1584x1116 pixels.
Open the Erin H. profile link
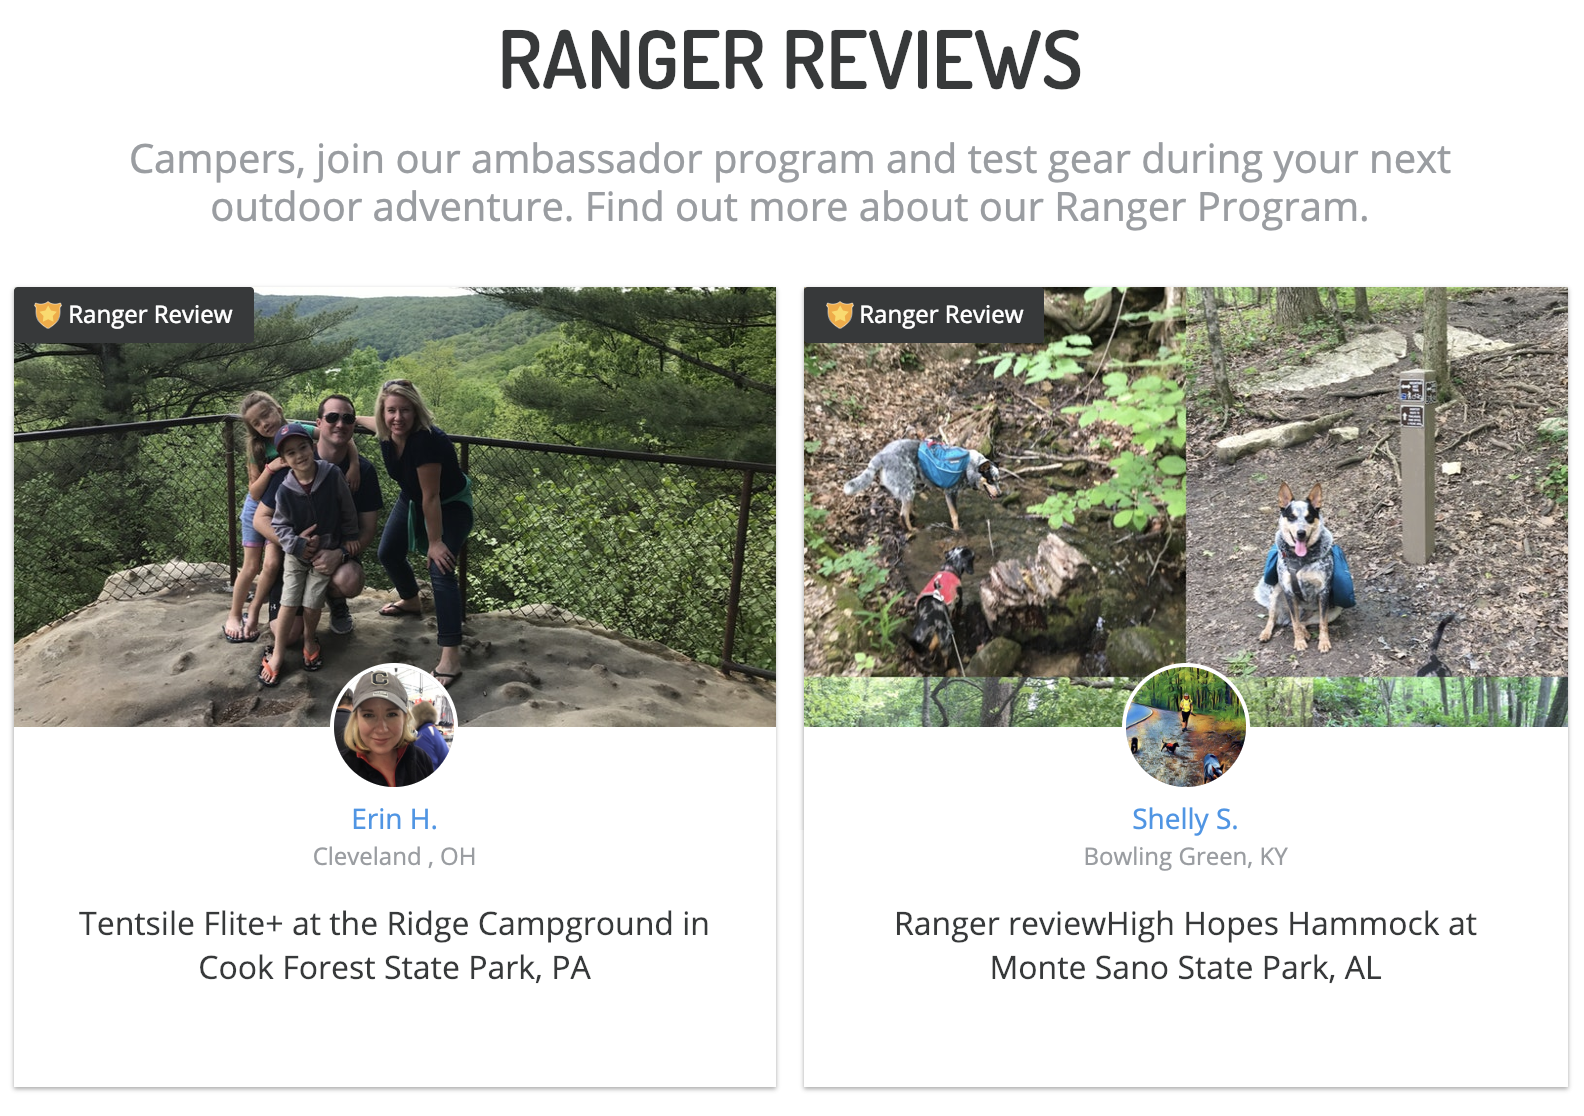point(394,819)
